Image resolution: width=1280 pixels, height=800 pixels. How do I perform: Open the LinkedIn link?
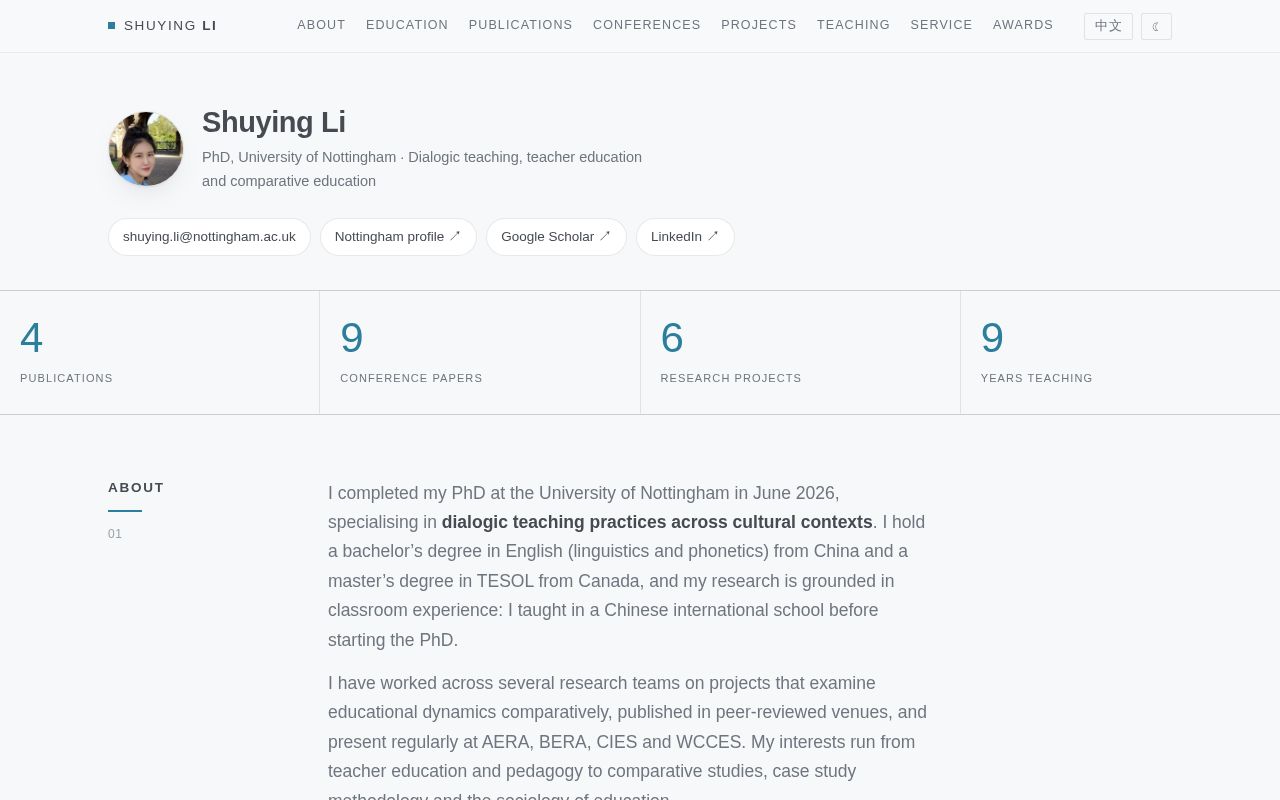pos(685,237)
